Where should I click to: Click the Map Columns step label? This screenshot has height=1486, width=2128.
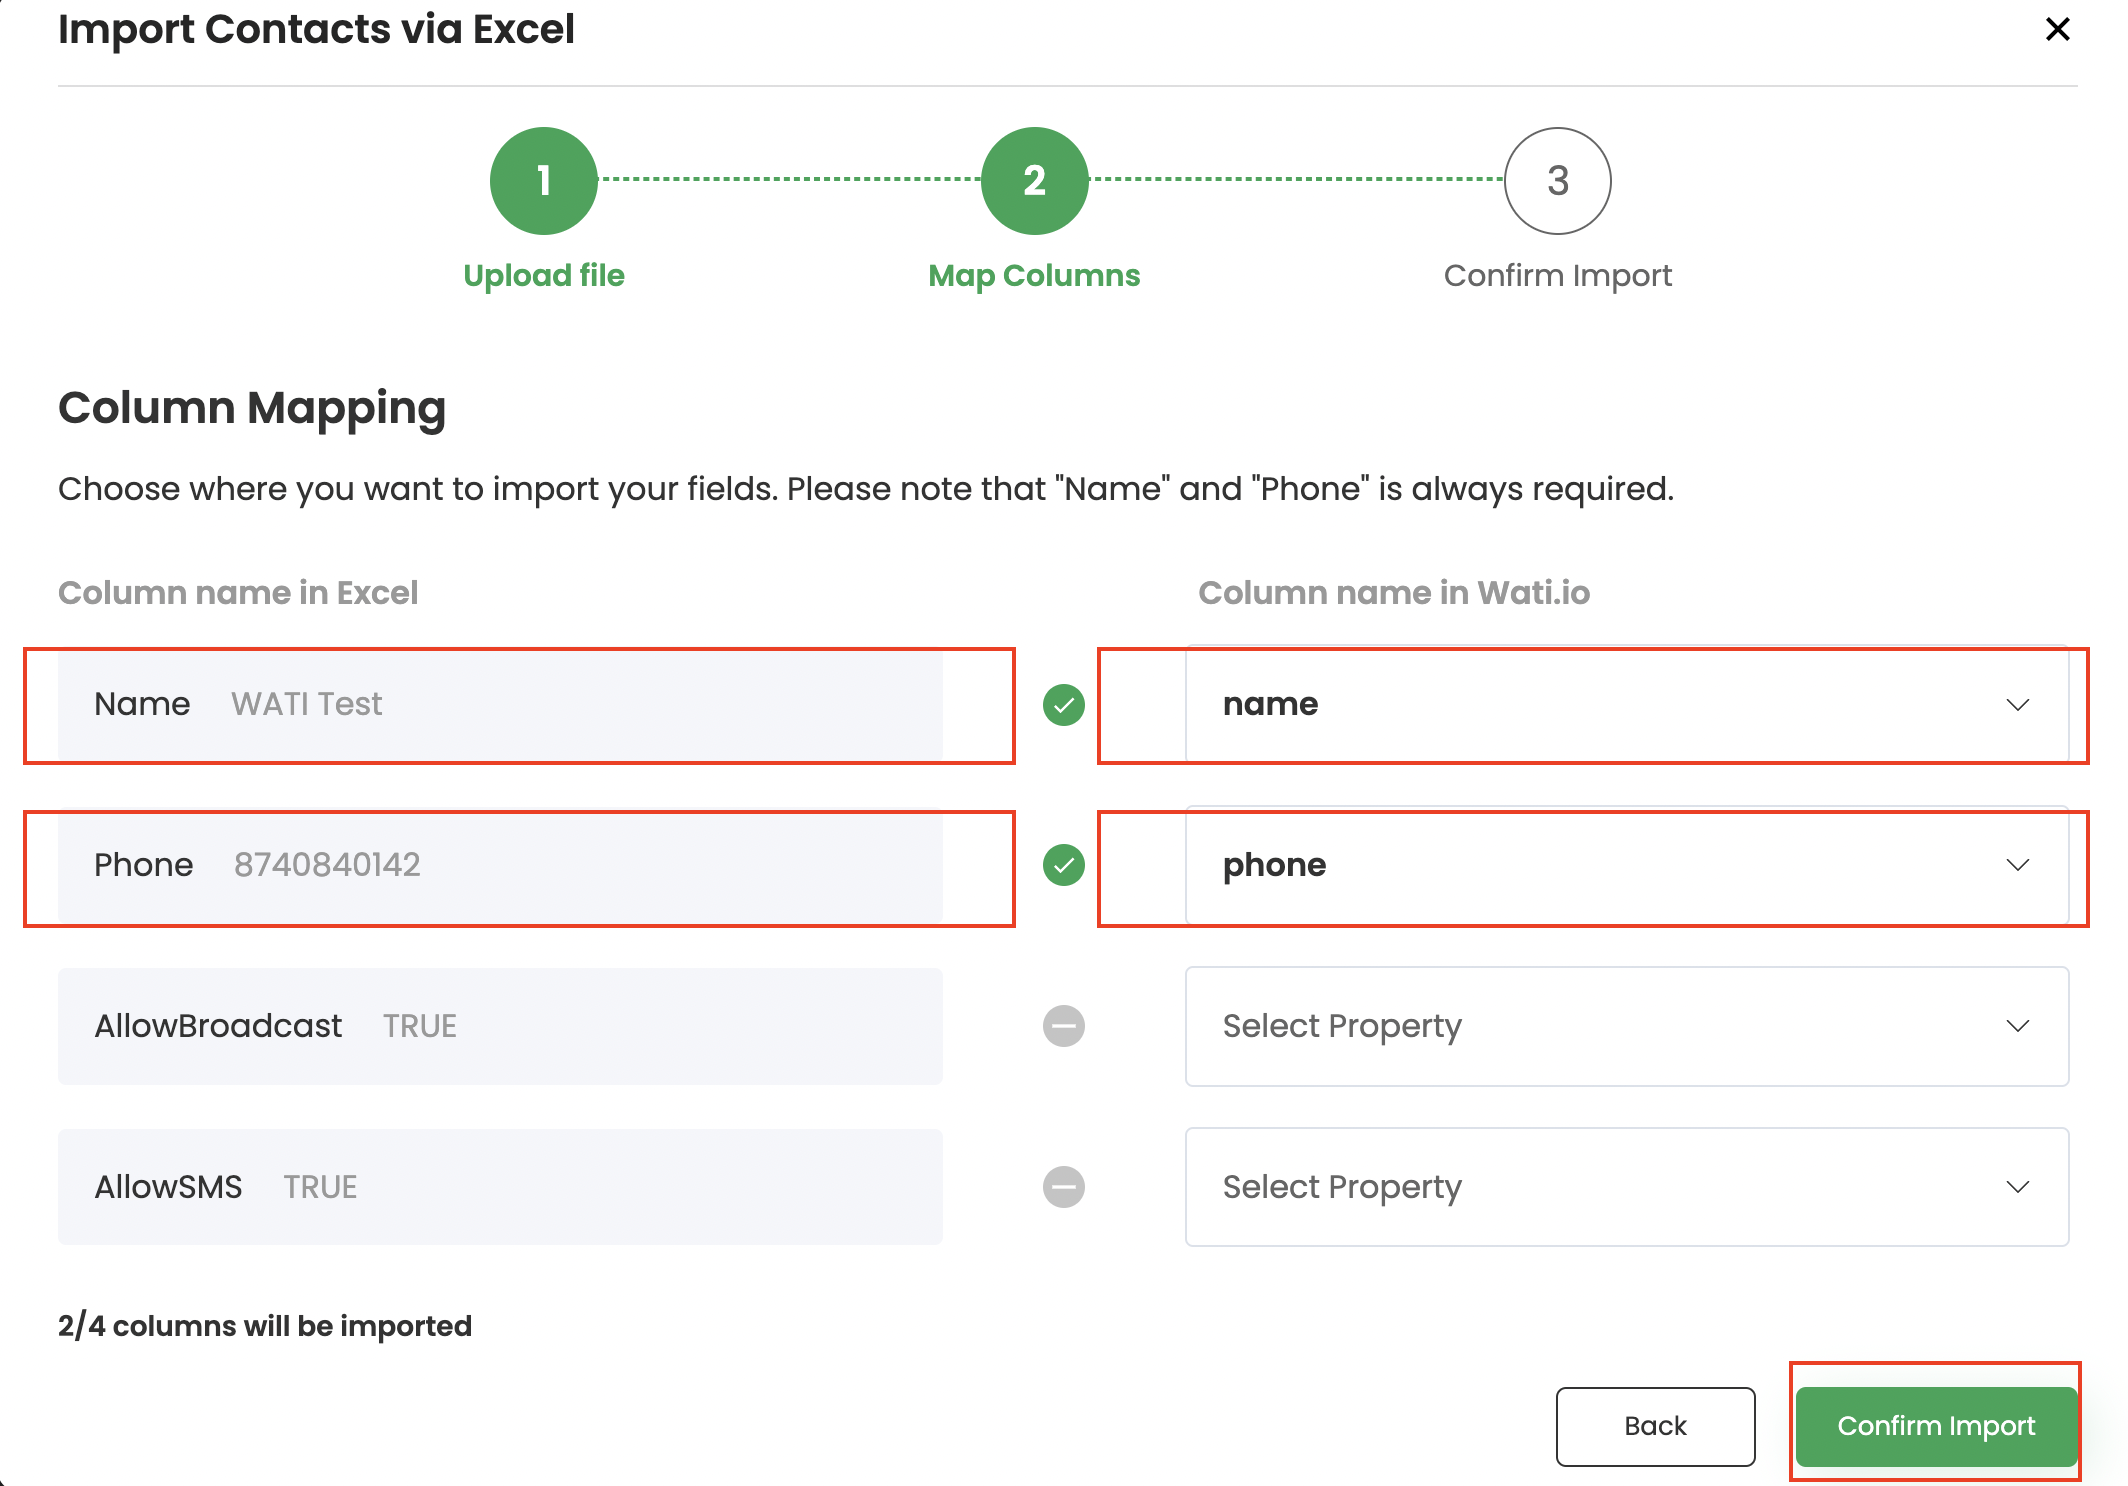click(x=1034, y=275)
